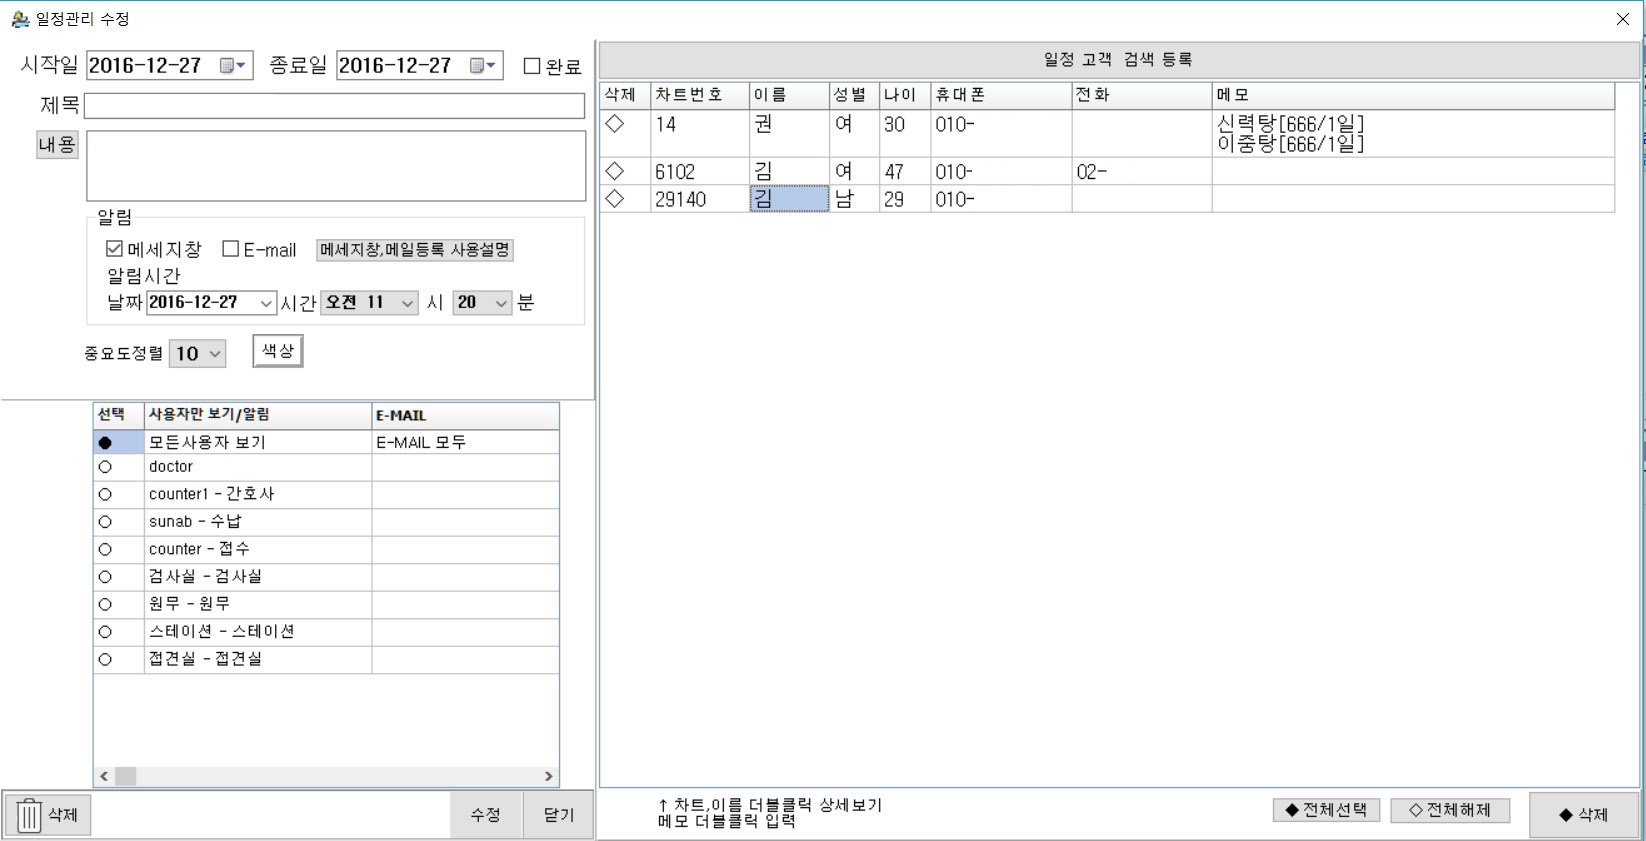Viewport: 1646px width, 841px height.
Task: Click delete diamond for chart 14 row
Action: (615, 124)
